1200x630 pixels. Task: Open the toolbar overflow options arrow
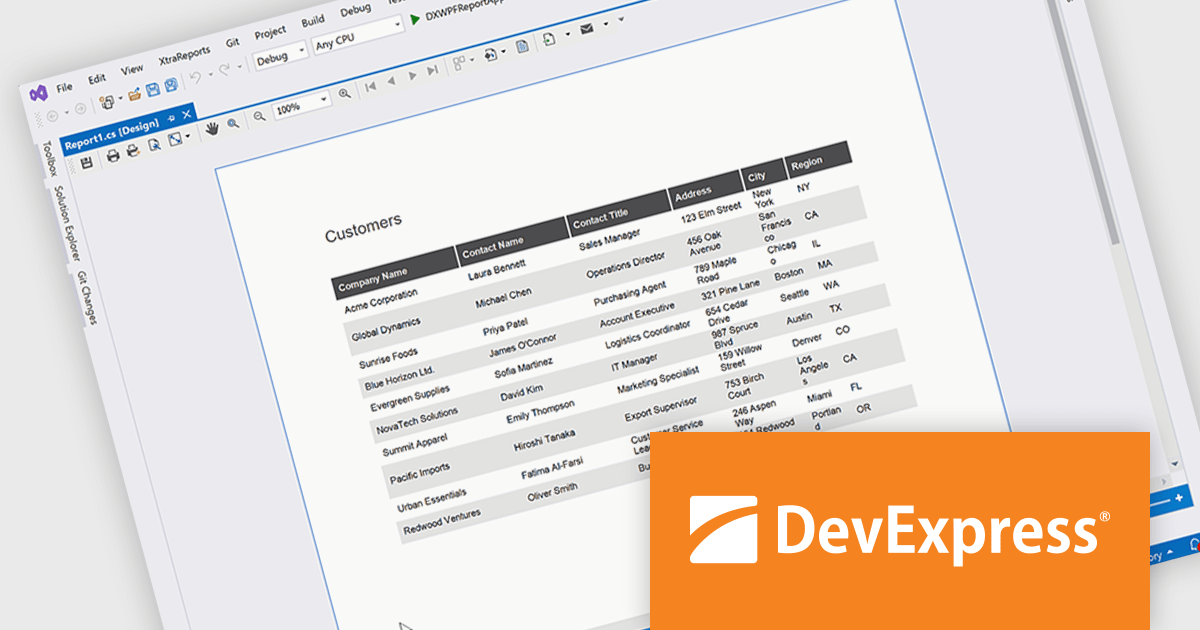(x=621, y=19)
